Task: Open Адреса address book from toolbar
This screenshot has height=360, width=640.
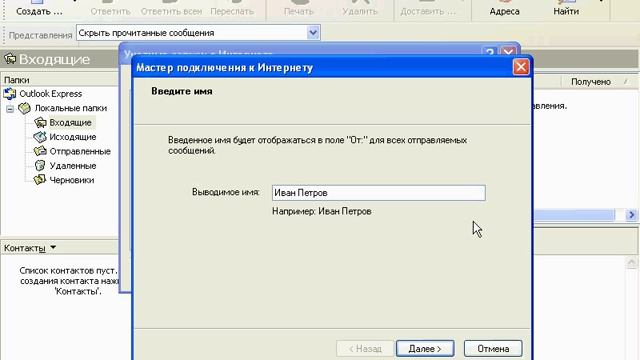Action: (504, 8)
